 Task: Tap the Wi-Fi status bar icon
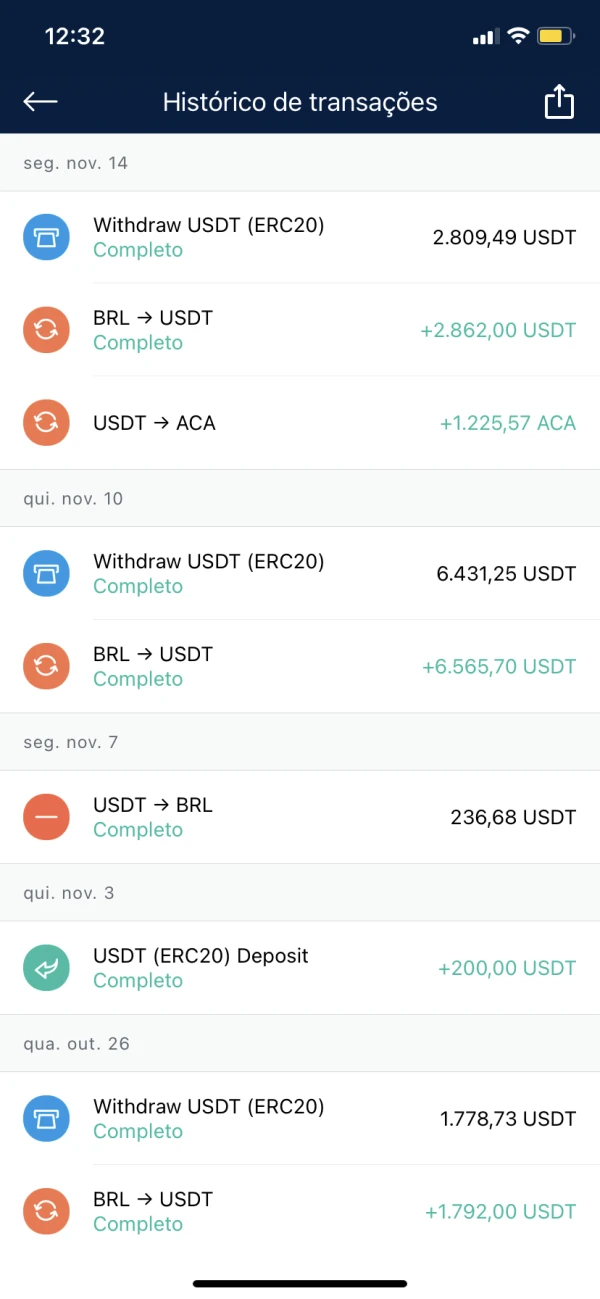click(x=518, y=37)
